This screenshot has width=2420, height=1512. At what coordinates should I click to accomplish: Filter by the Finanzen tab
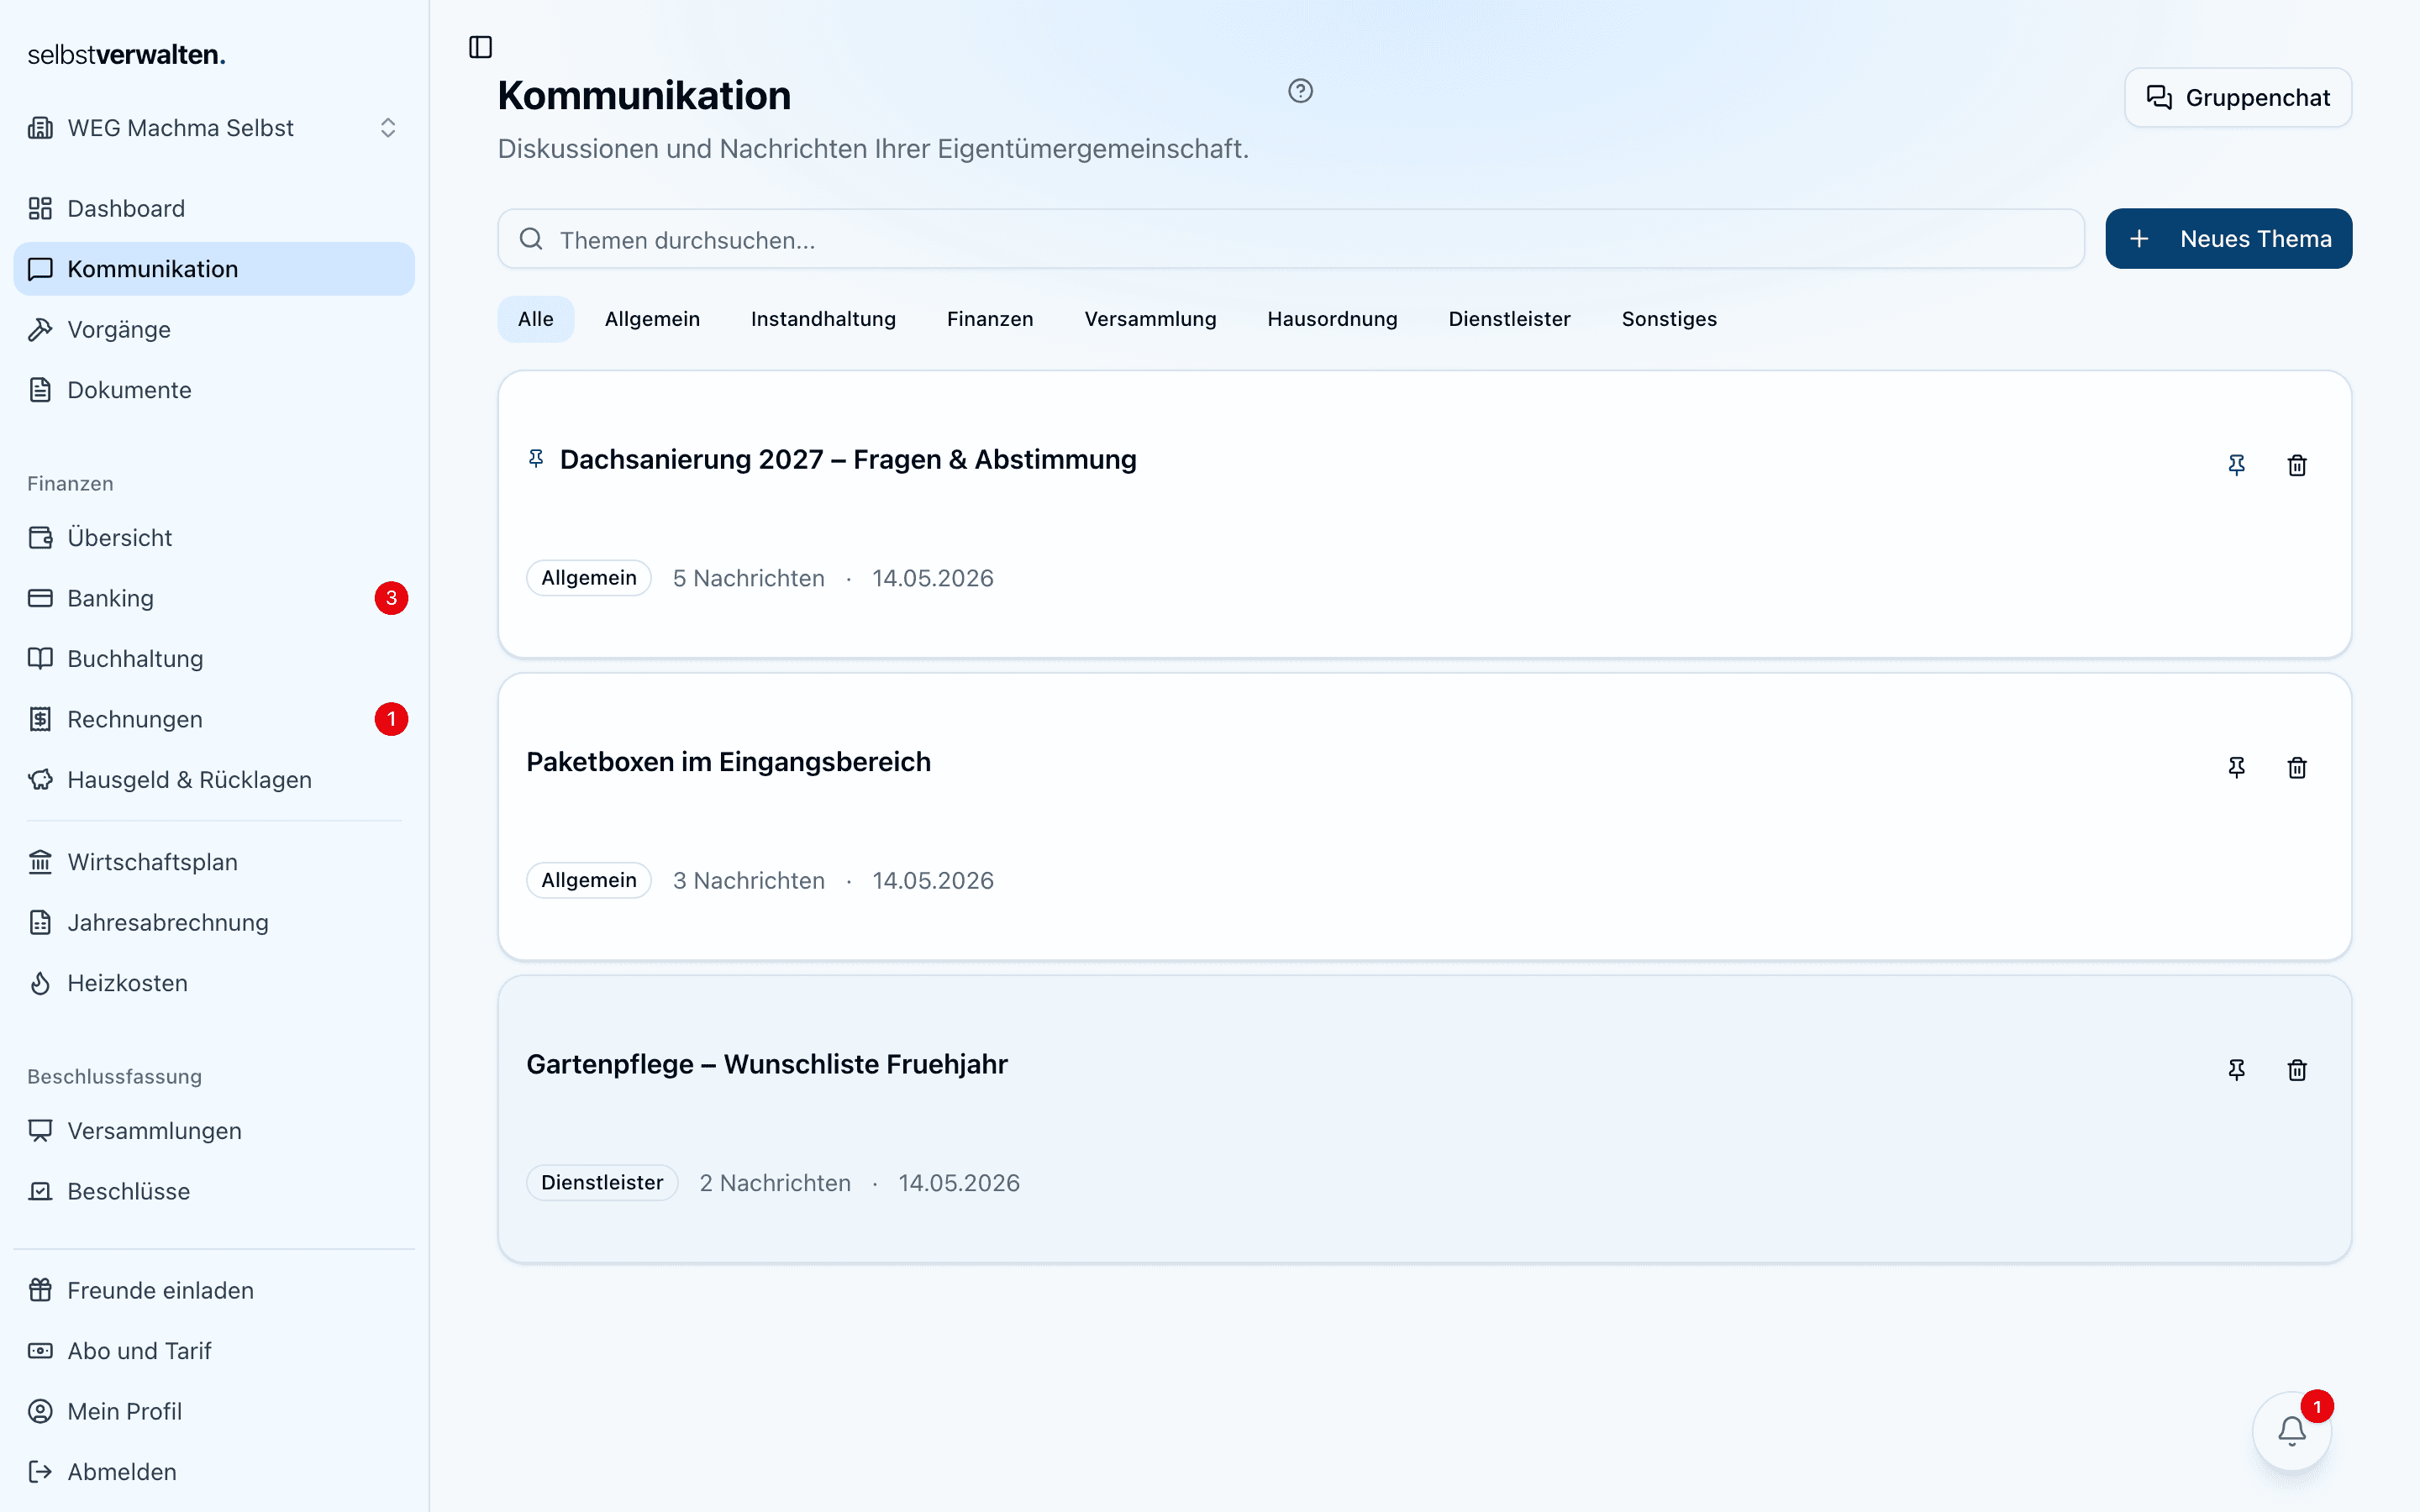click(x=990, y=319)
